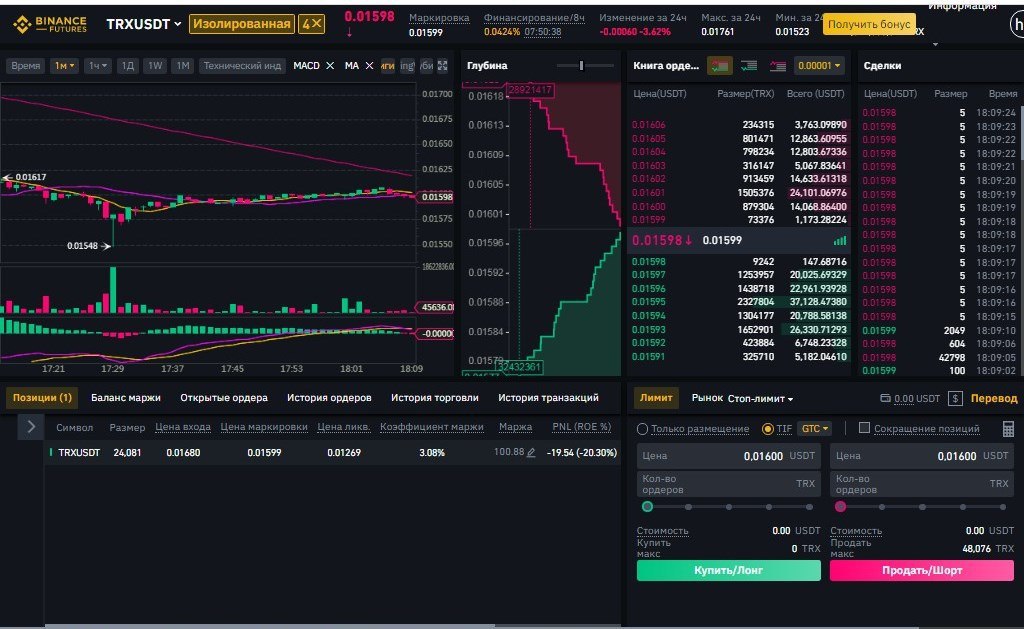Select the TIF radio button
The image size is (1024, 629).
point(768,429)
